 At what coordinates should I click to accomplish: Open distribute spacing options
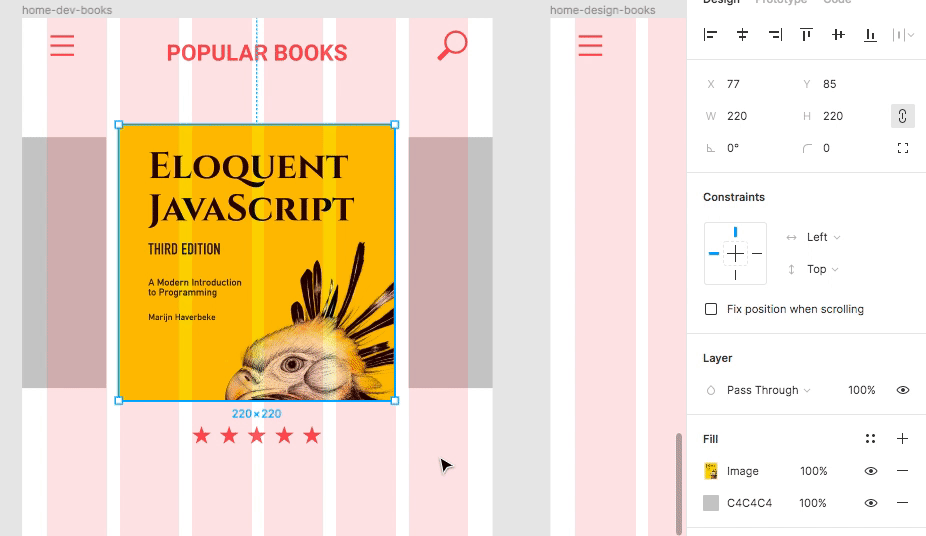click(903, 35)
